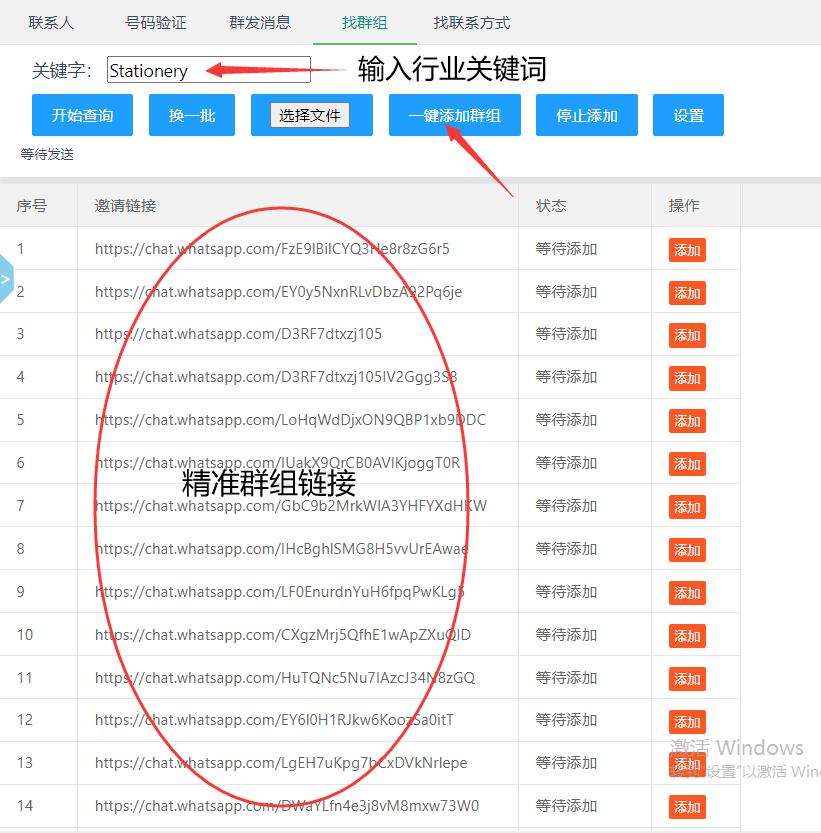Click the 开始查询 button
This screenshot has height=833, width=821.
[82, 115]
